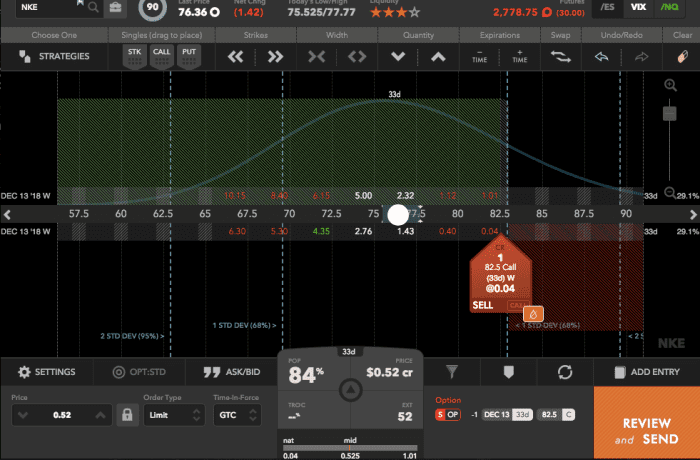Image resolution: width=700 pixels, height=460 pixels.
Task: Zoom in on the curve chart
Action: point(668,87)
